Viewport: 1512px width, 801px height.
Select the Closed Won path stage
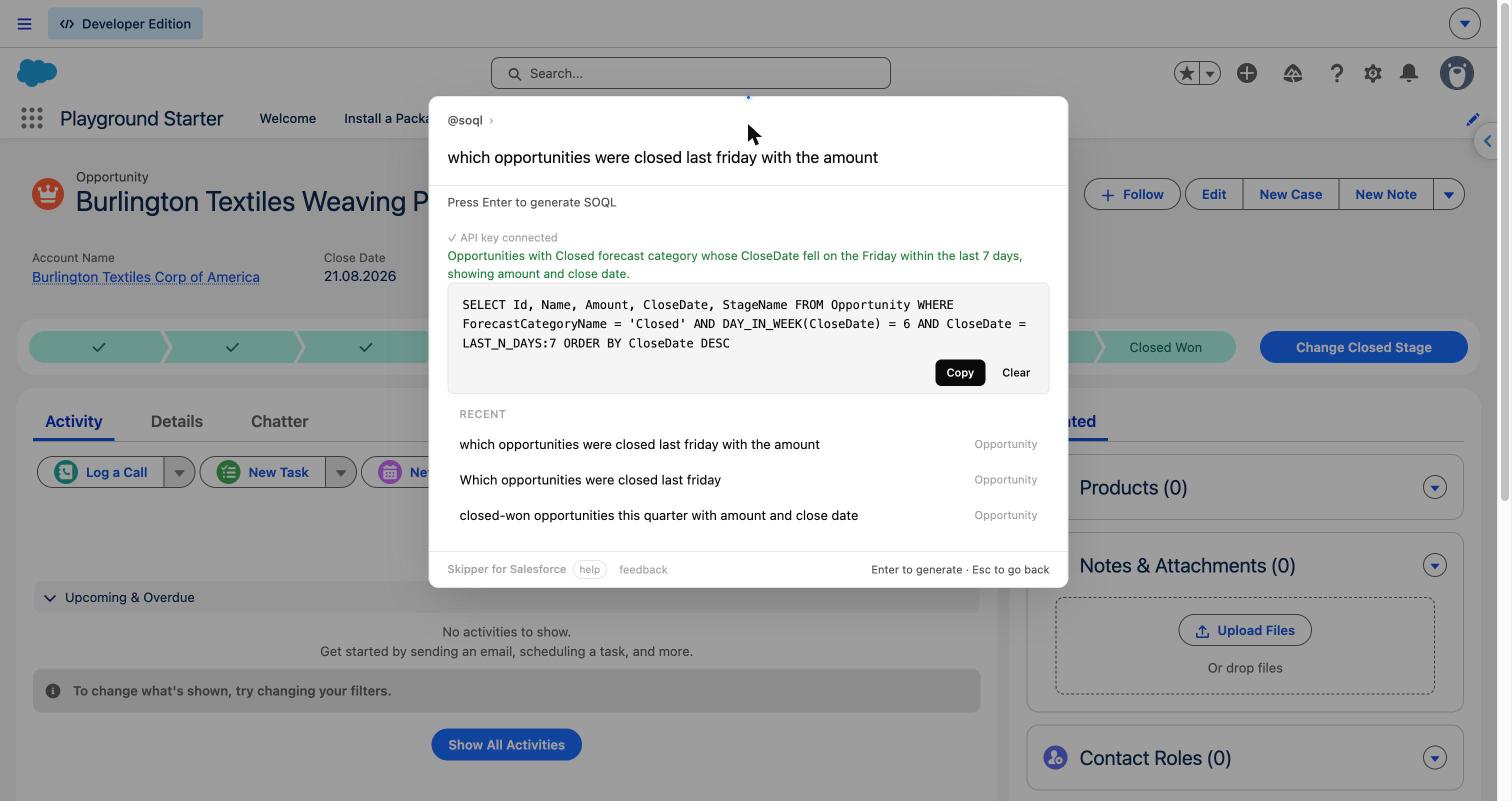(1166, 347)
